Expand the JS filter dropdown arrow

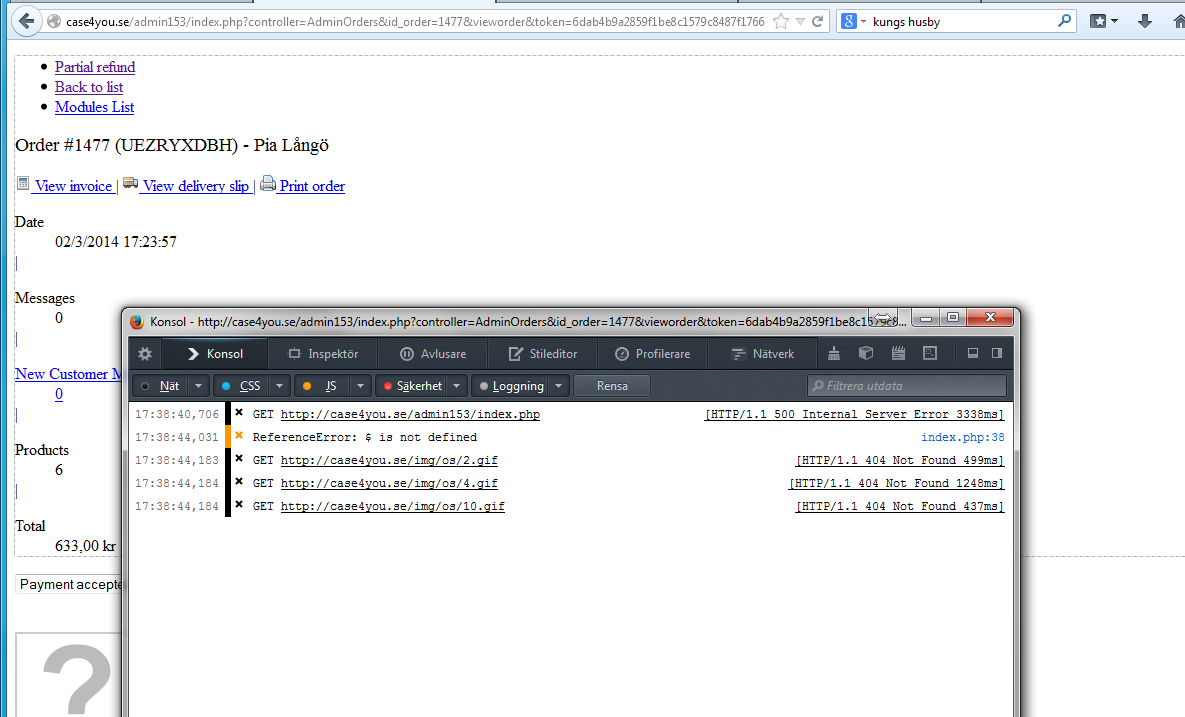coord(360,386)
